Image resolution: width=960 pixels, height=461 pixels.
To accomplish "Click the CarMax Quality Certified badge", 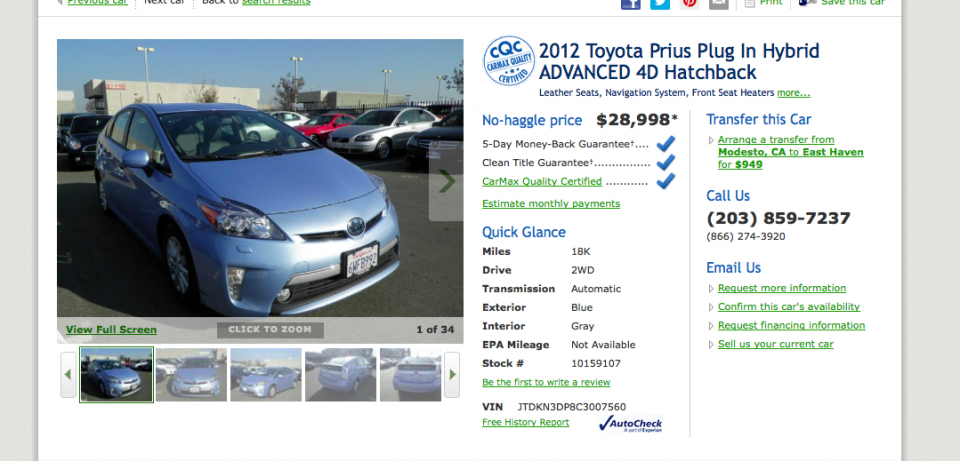I will point(509,61).
